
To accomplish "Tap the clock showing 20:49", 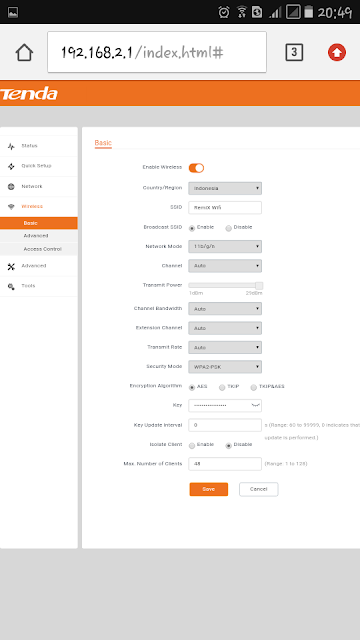I will (335, 13).
